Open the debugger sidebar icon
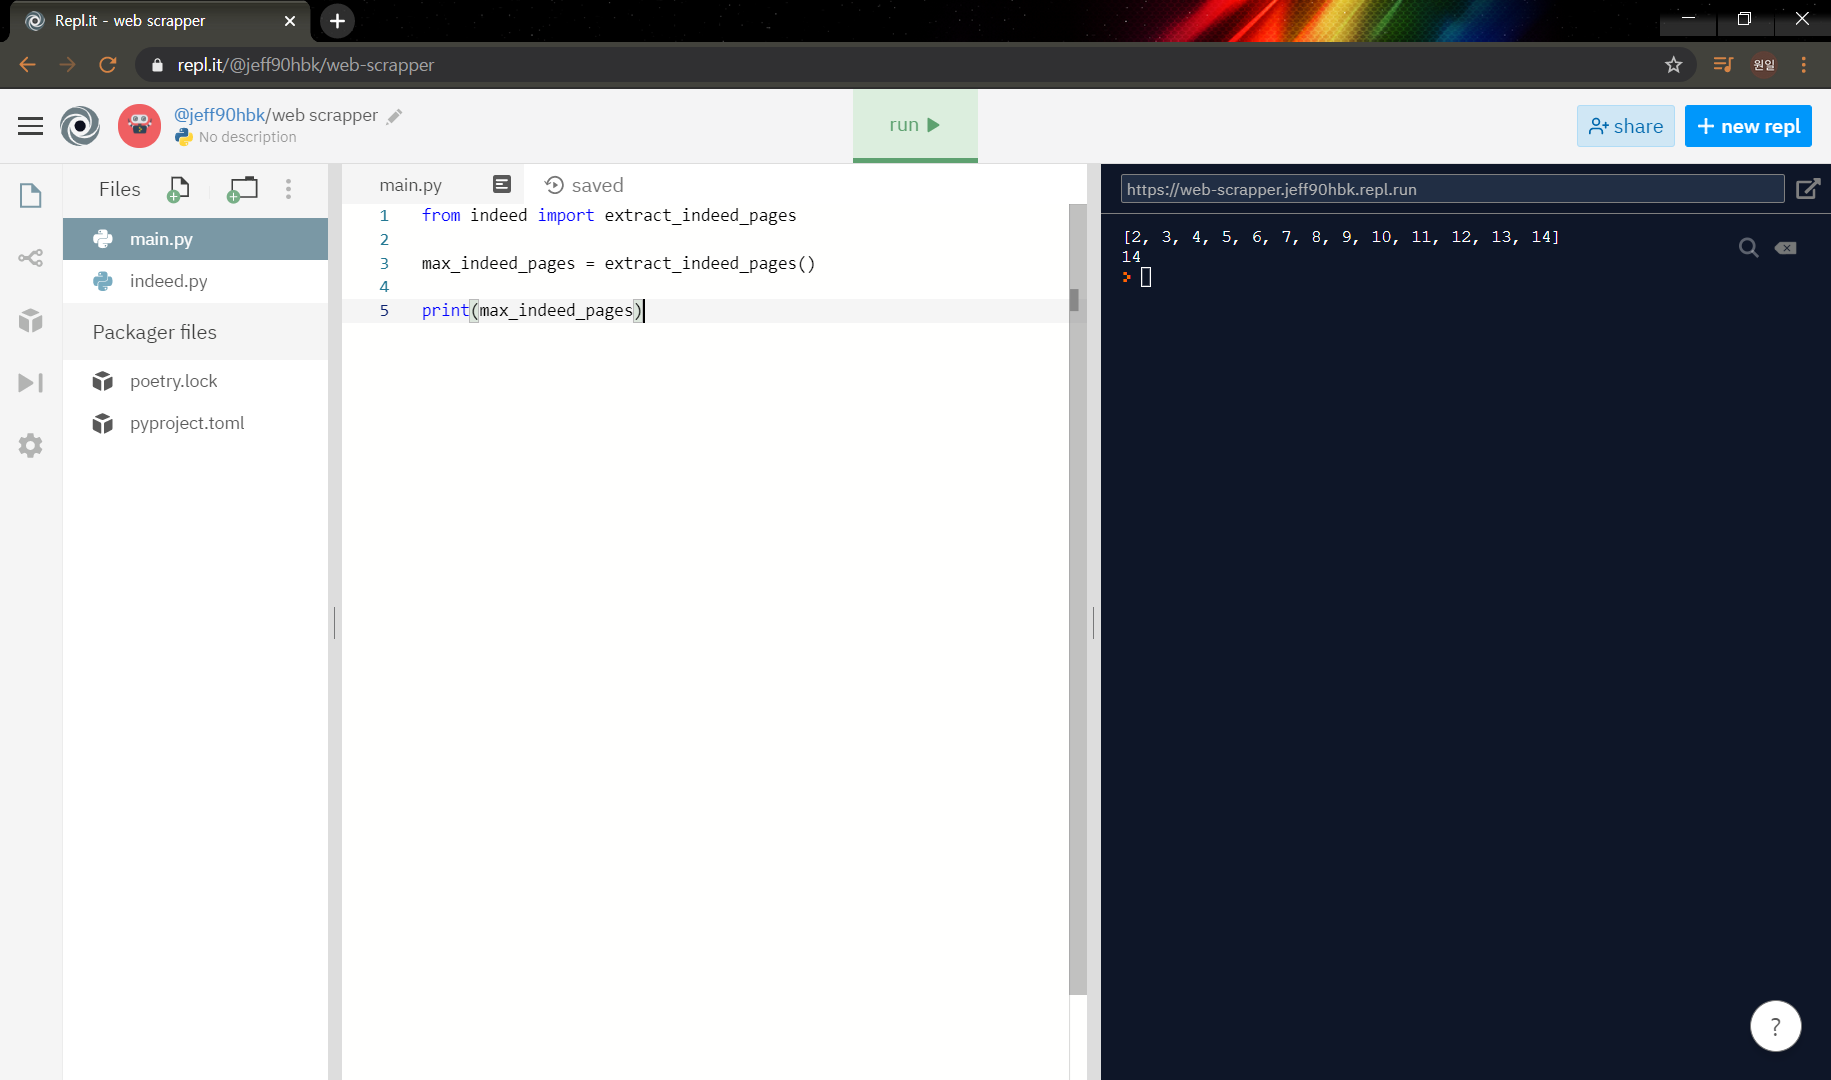 point(30,383)
